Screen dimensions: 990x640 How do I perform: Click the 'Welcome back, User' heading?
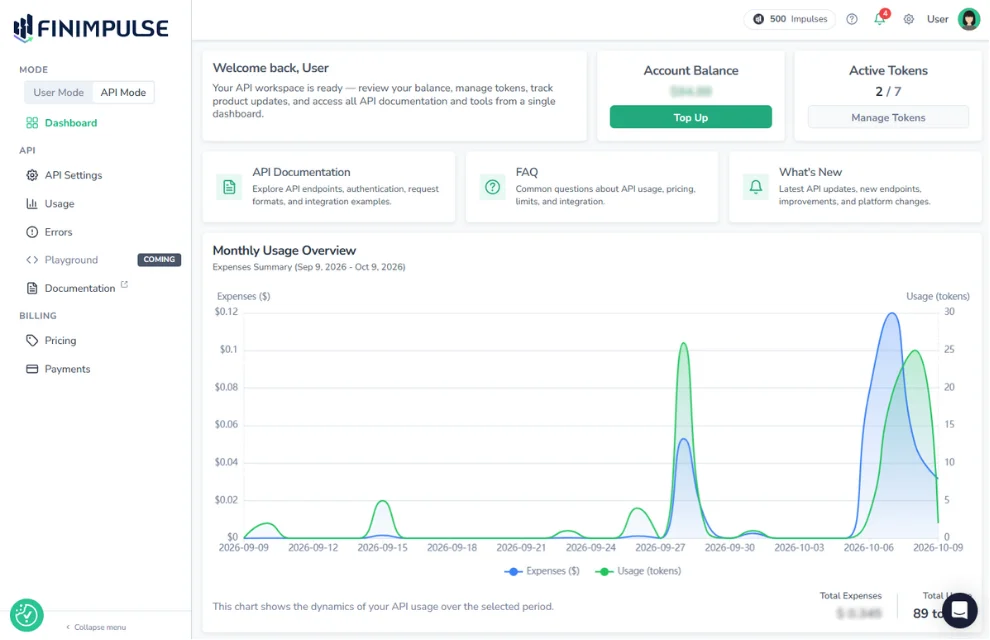270,68
